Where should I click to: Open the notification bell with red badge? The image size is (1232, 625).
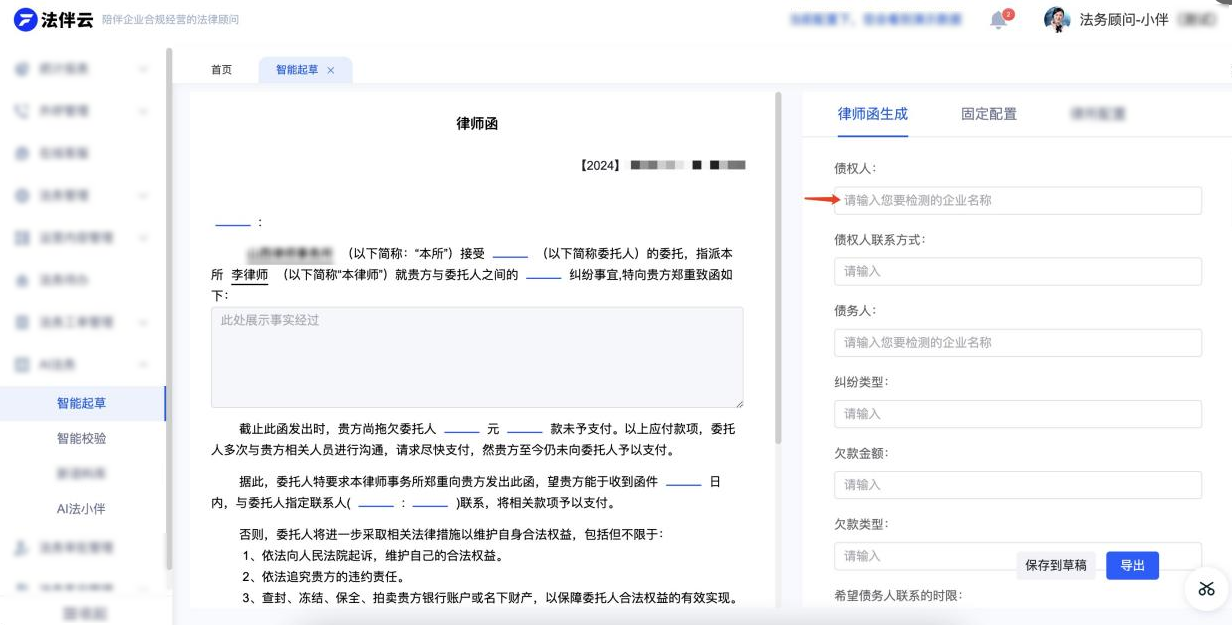[999, 20]
